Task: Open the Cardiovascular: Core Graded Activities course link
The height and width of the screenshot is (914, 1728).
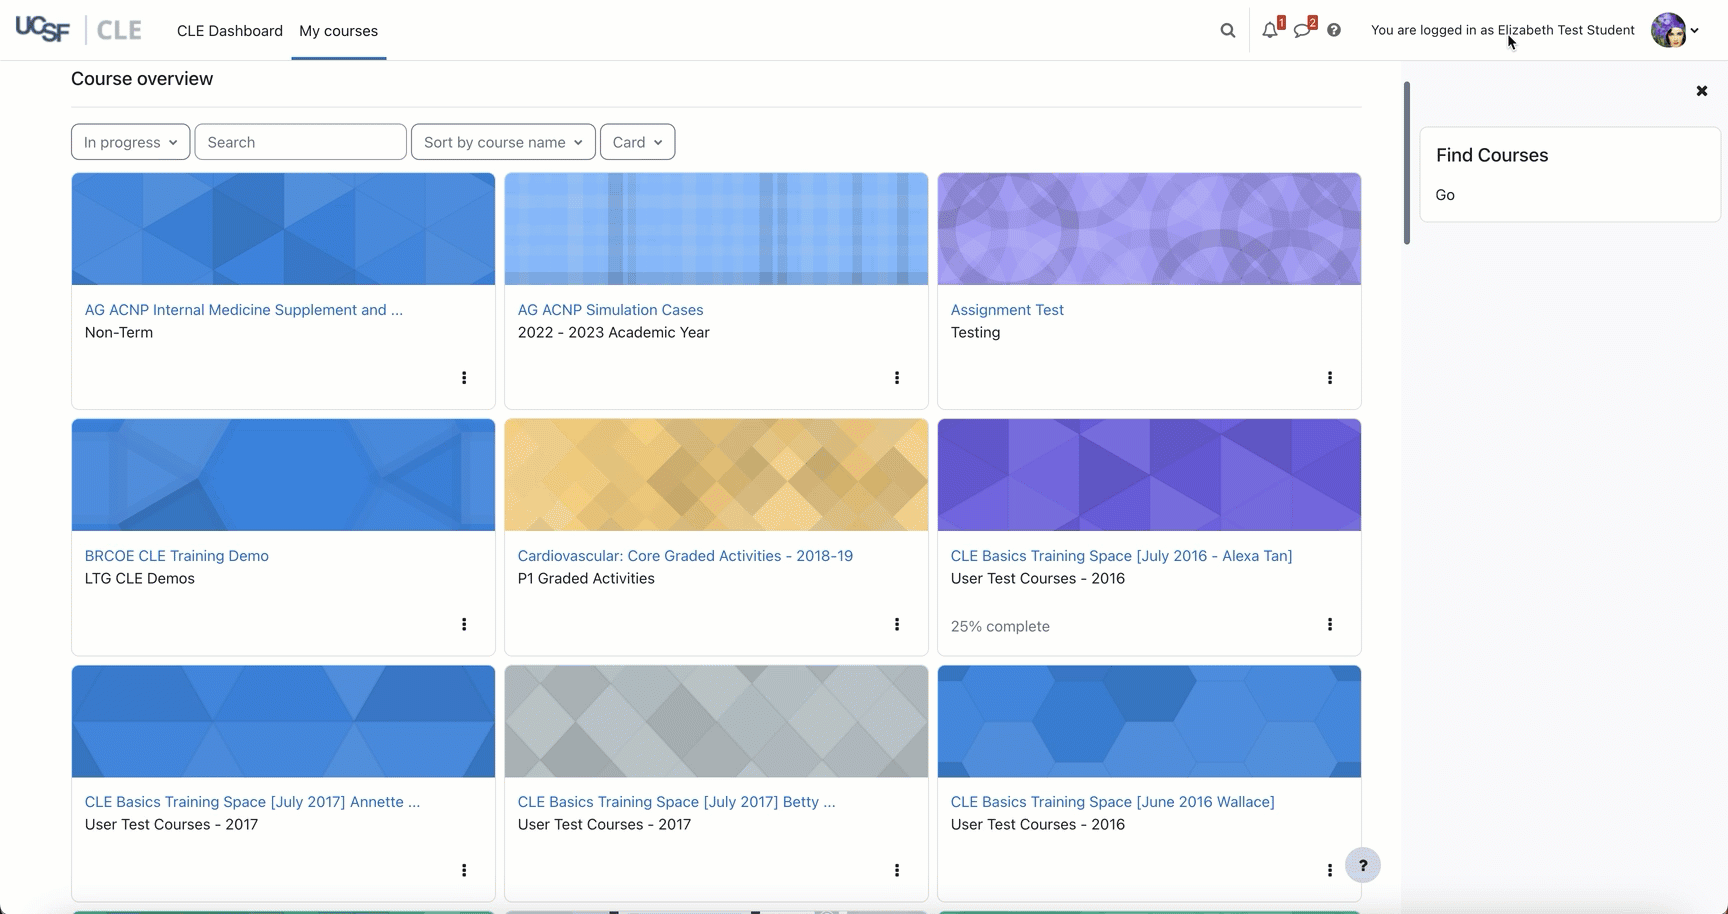Action: [685, 556]
